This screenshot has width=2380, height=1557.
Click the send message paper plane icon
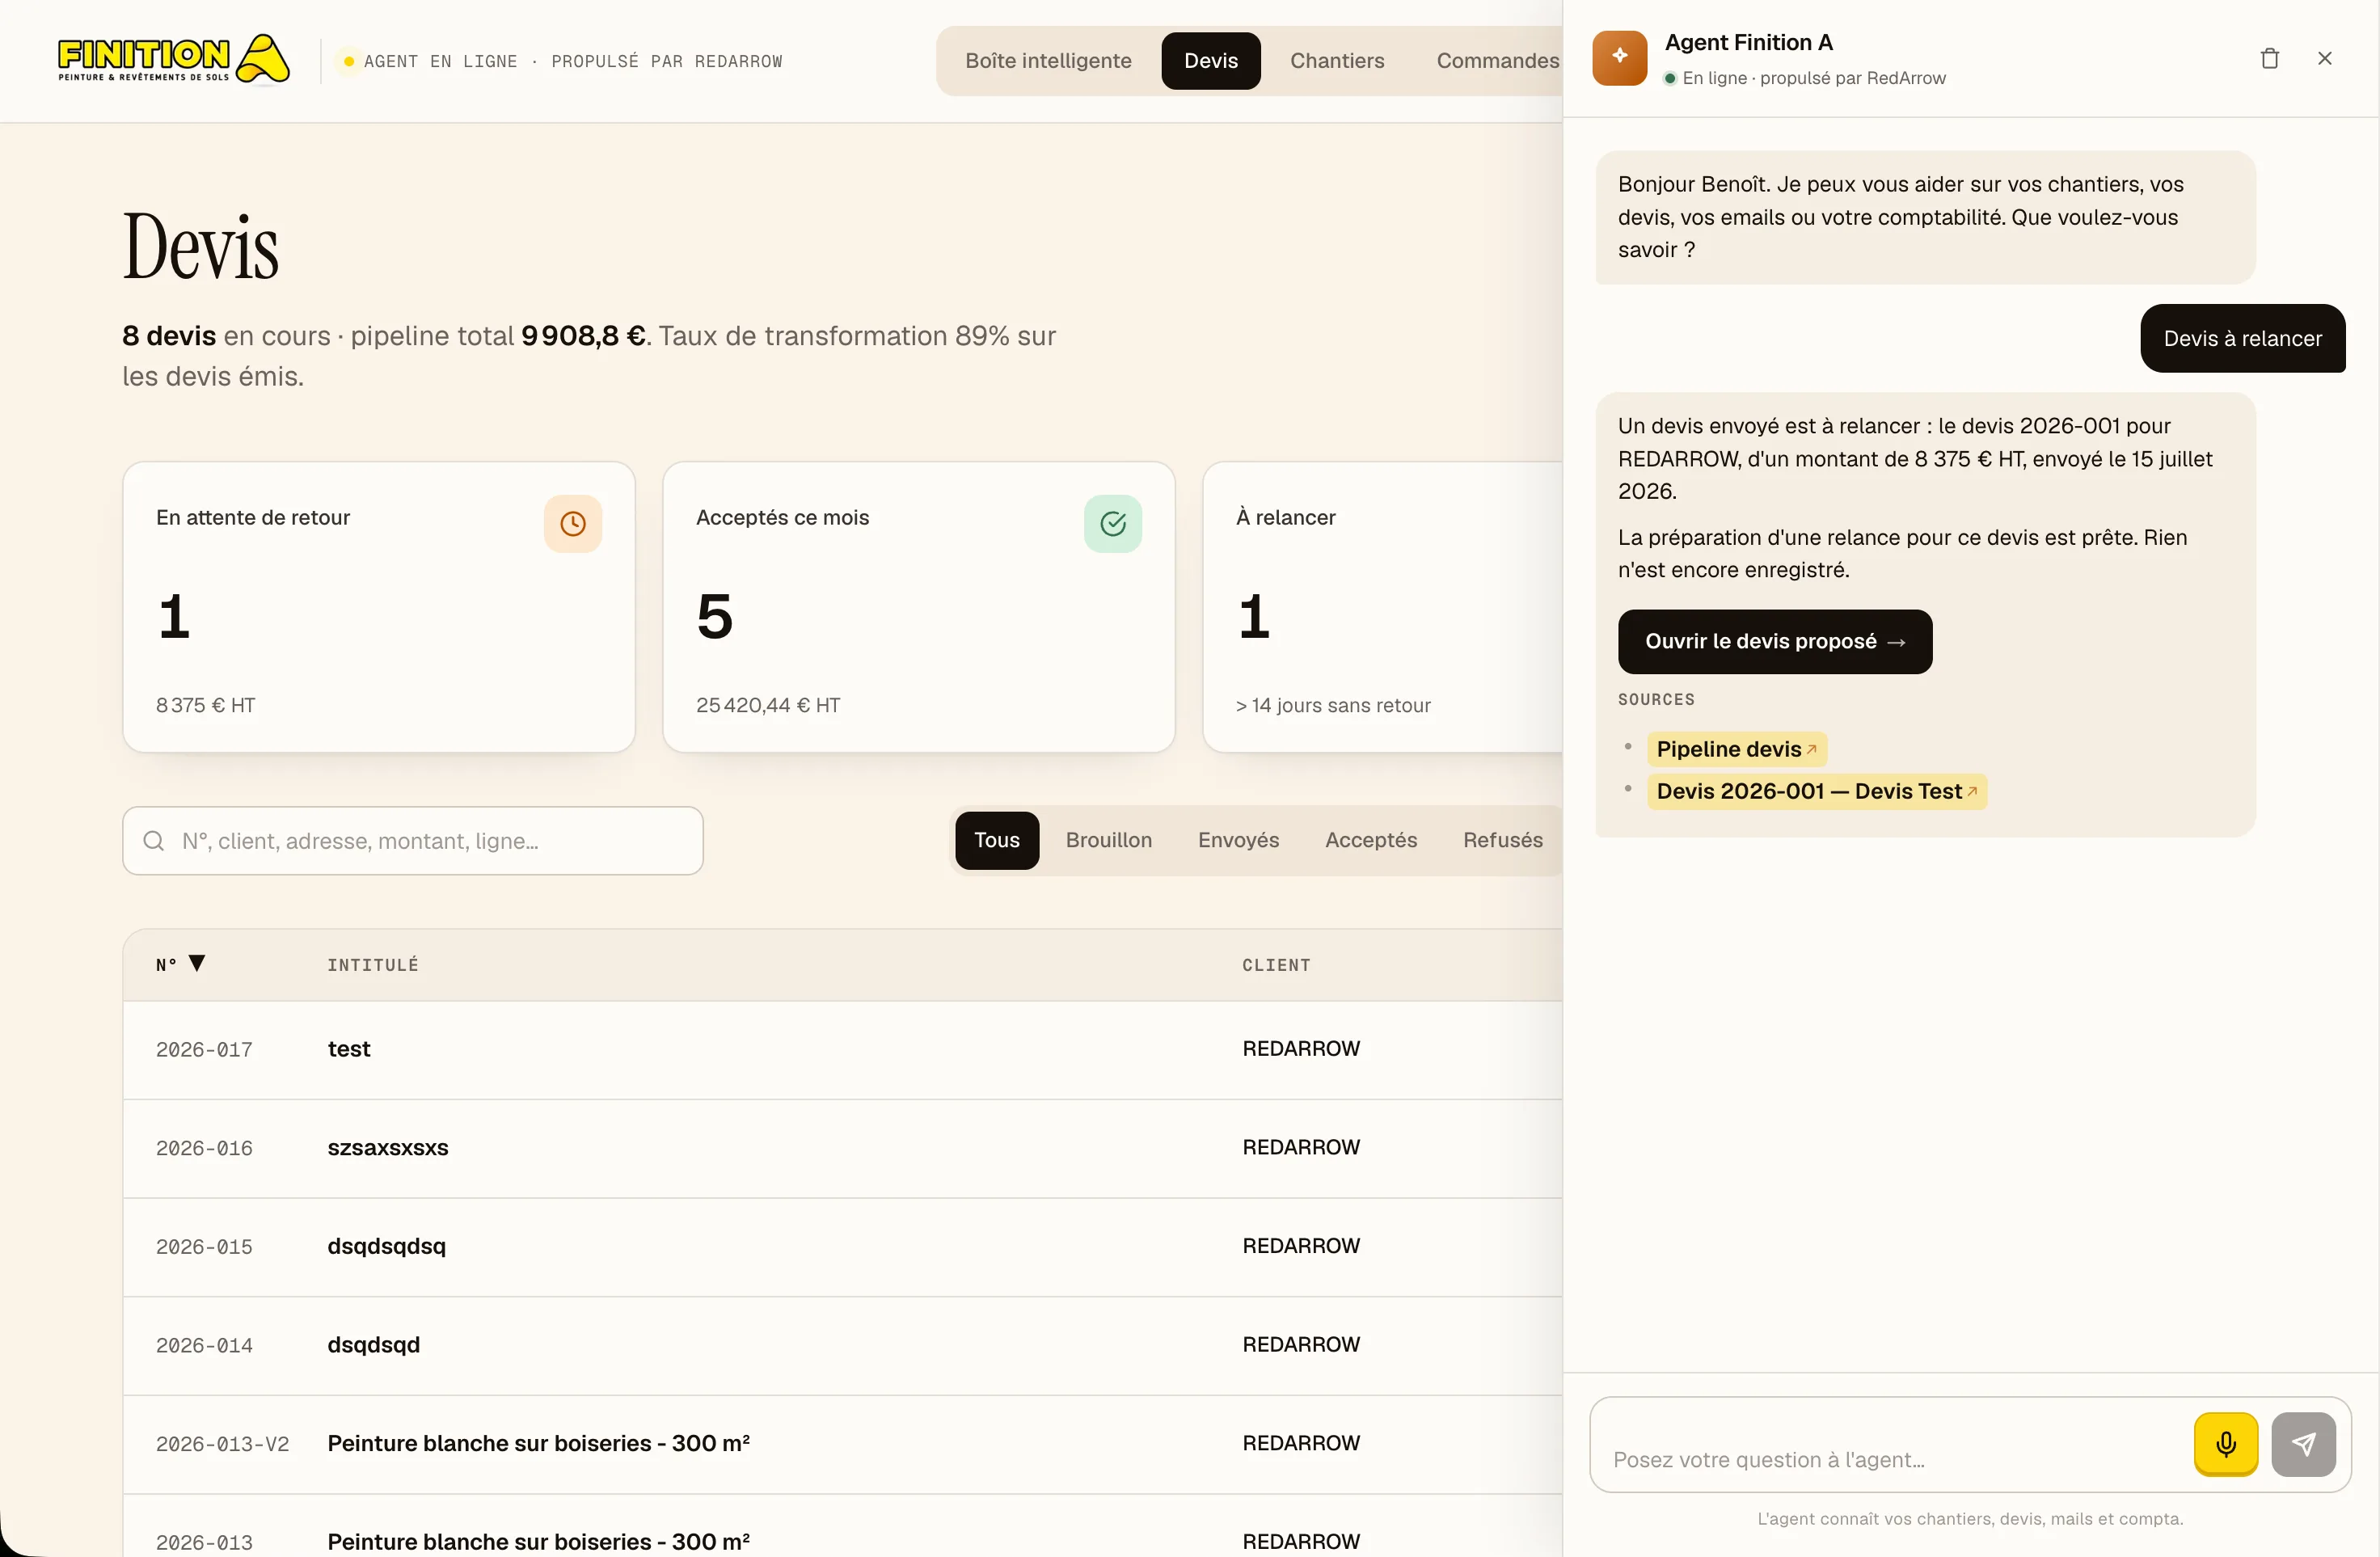click(x=2303, y=1443)
